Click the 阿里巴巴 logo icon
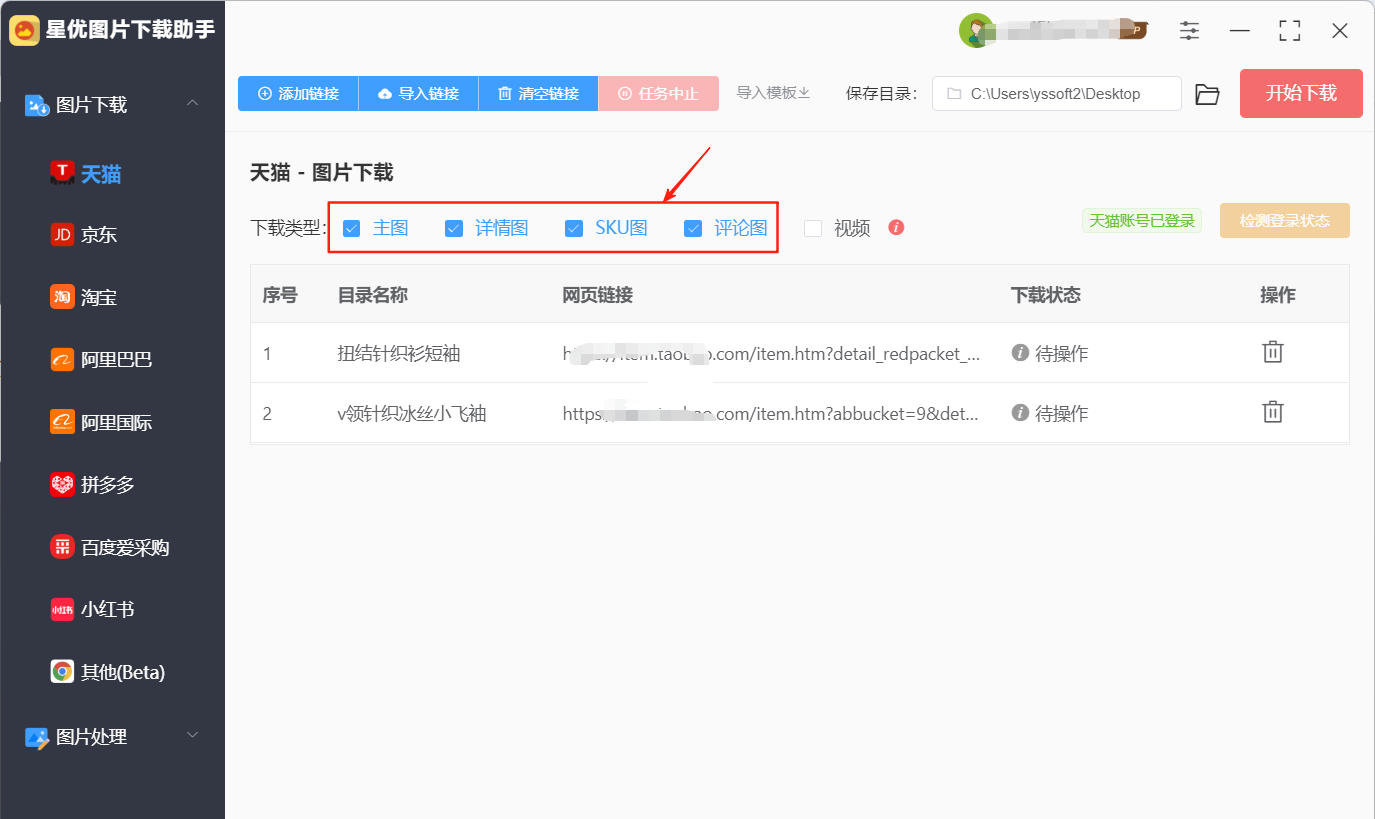Viewport: 1375px width, 819px height. click(62, 360)
